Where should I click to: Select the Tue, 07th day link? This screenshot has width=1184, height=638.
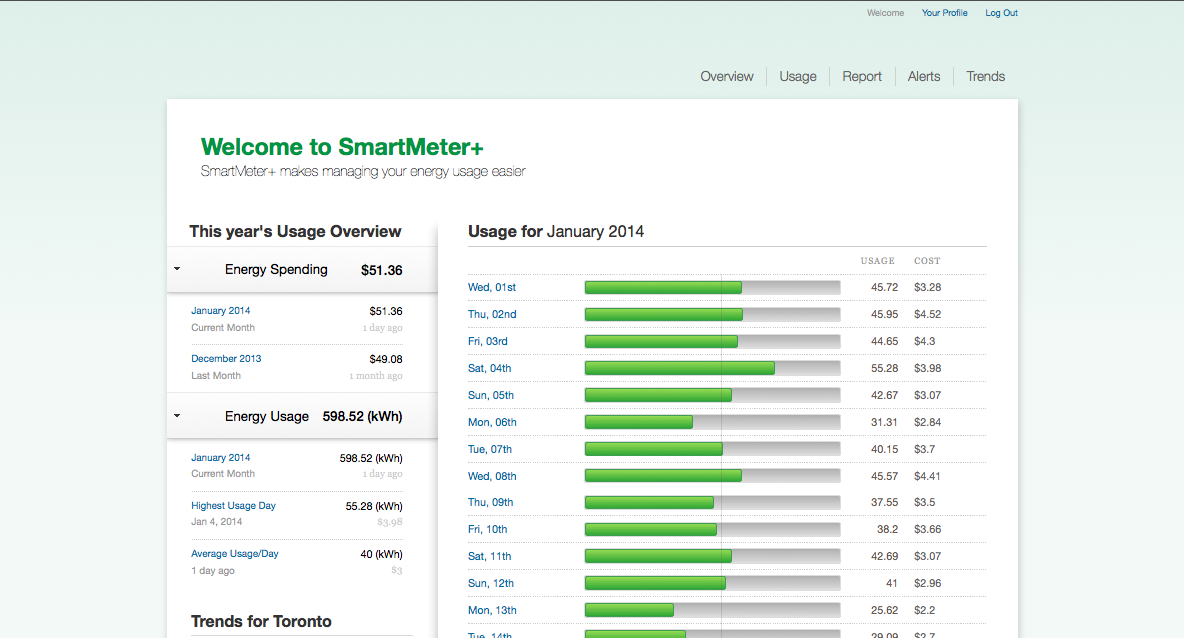[489, 449]
